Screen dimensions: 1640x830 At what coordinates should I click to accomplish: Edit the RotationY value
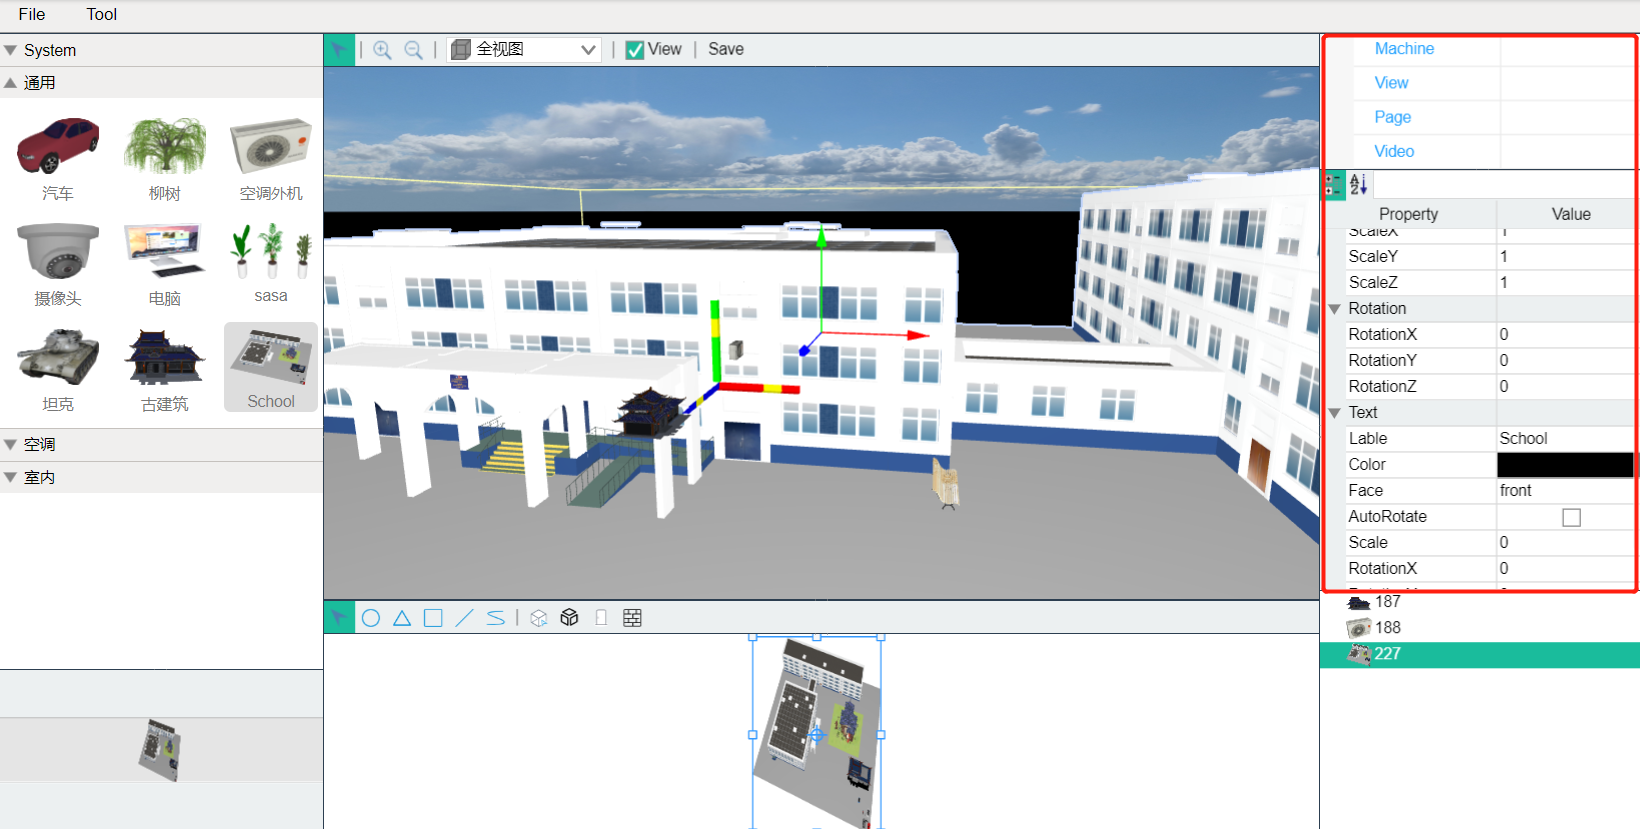(x=1565, y=361)
